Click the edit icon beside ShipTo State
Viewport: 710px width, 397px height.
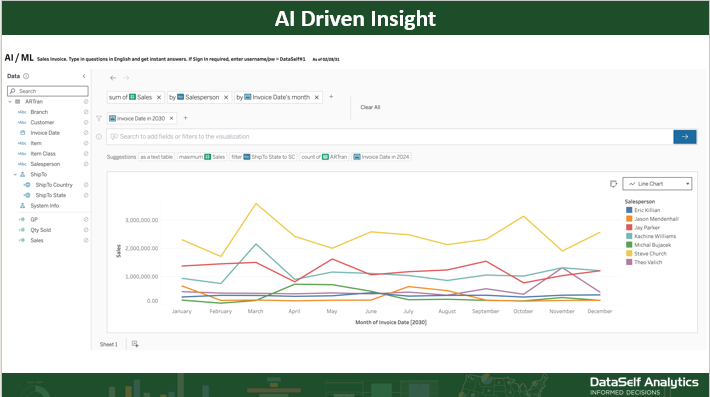(86, 196)
